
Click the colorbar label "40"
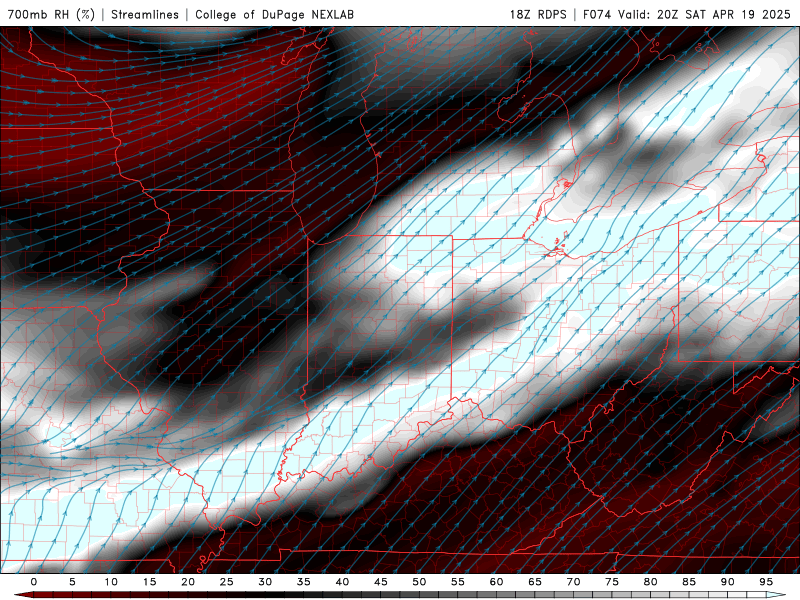pyautogui.click(x=342, y=582)
